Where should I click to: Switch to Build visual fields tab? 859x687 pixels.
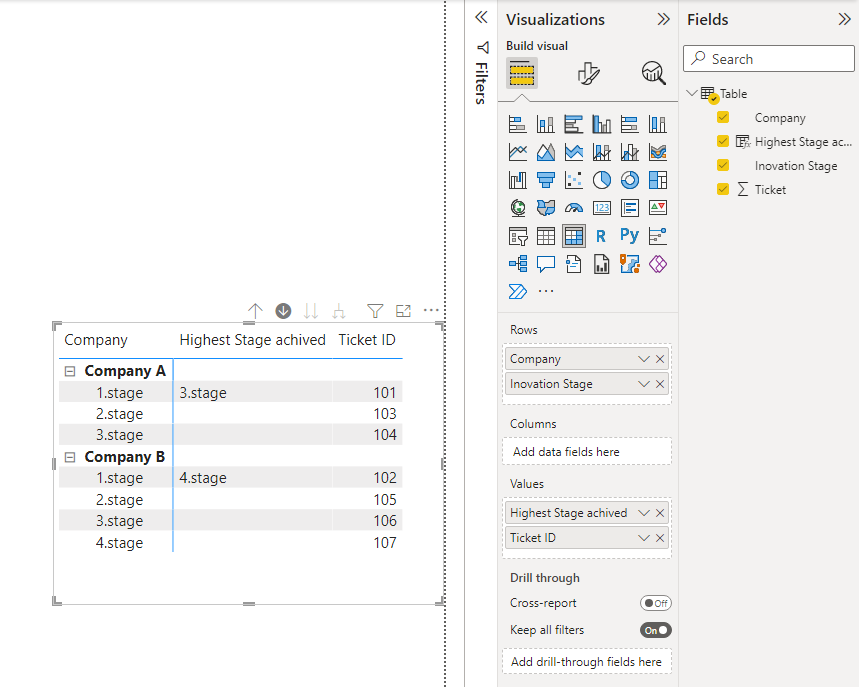pos(522,73)
